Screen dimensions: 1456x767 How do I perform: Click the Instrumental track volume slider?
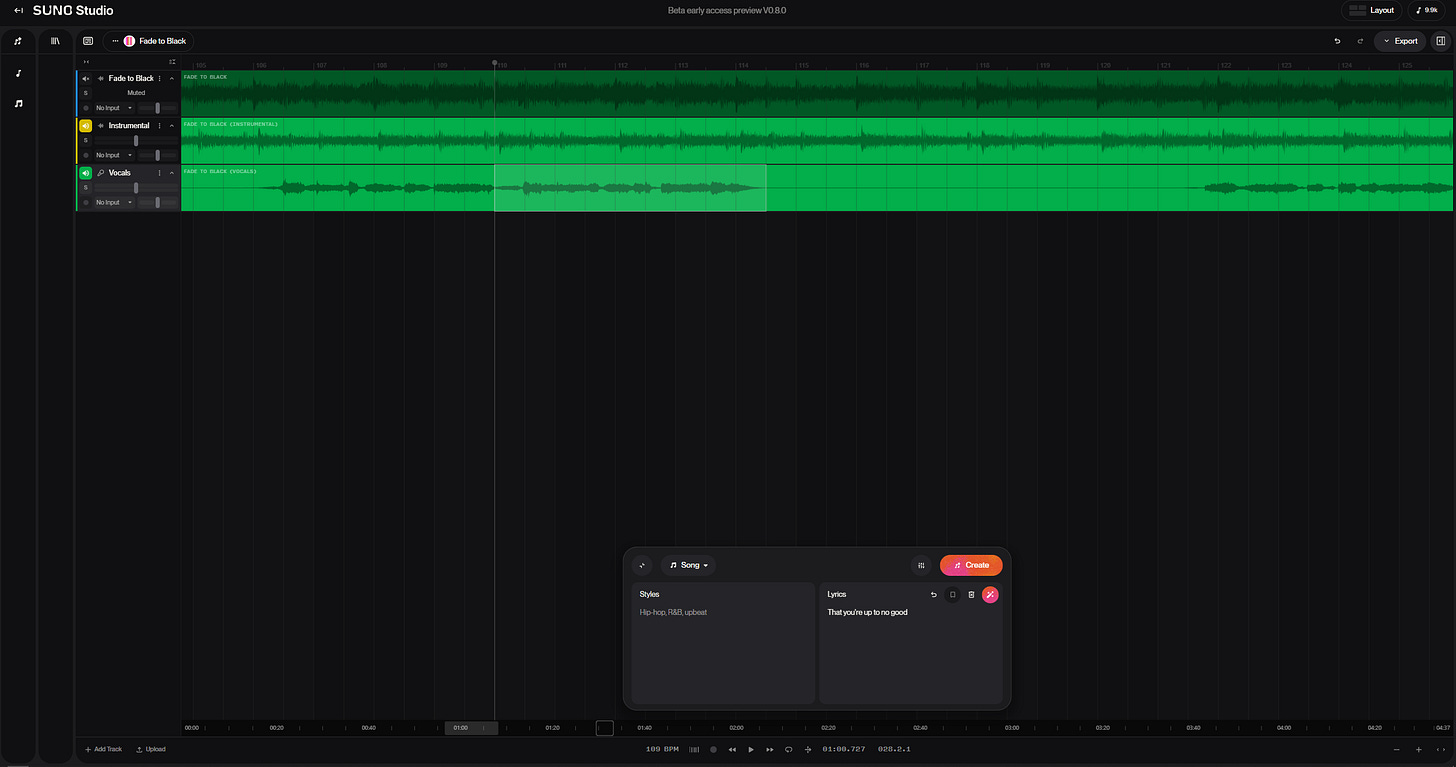tap(136, 140)
